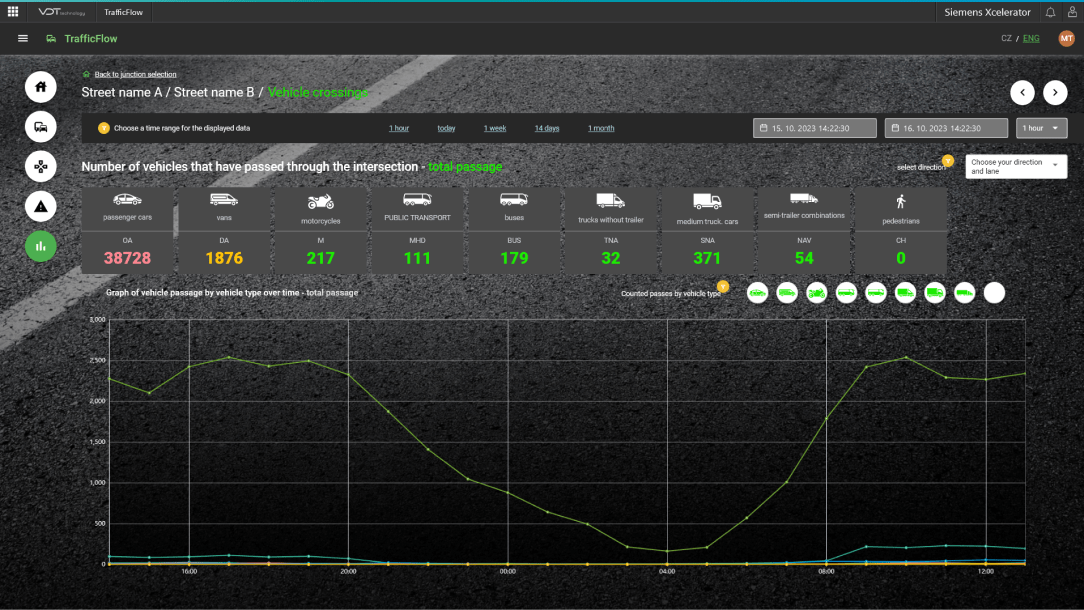Select the 1 week time range link
This screenshot has width=1084, height=610.
495,128
